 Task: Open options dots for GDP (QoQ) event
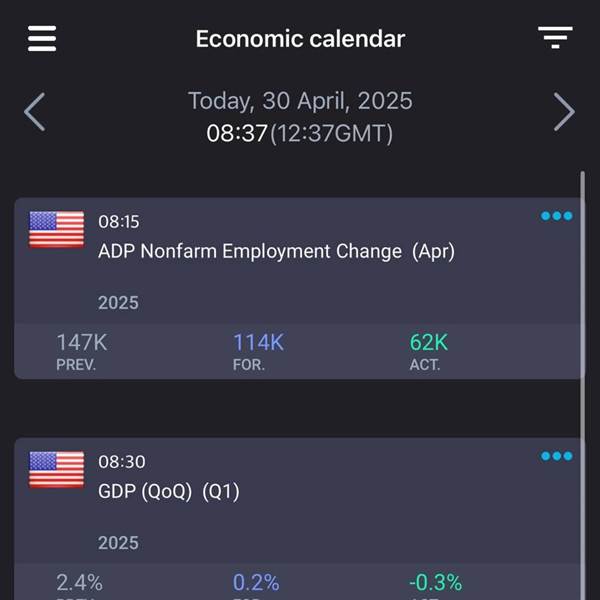click(557, 456)
